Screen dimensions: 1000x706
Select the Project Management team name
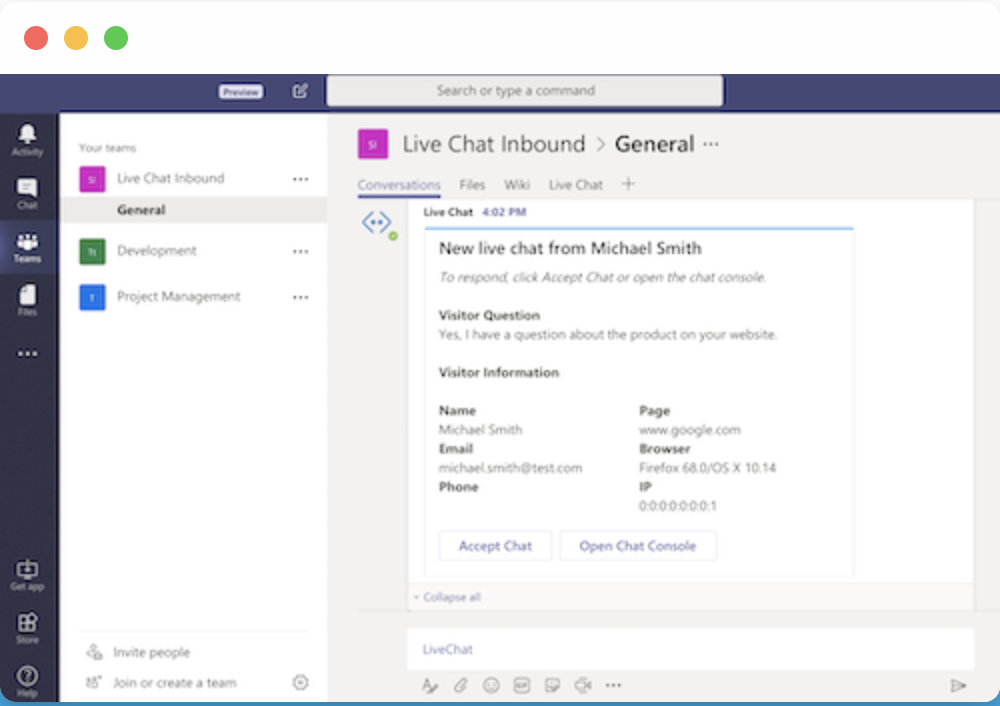click(179, 297)
